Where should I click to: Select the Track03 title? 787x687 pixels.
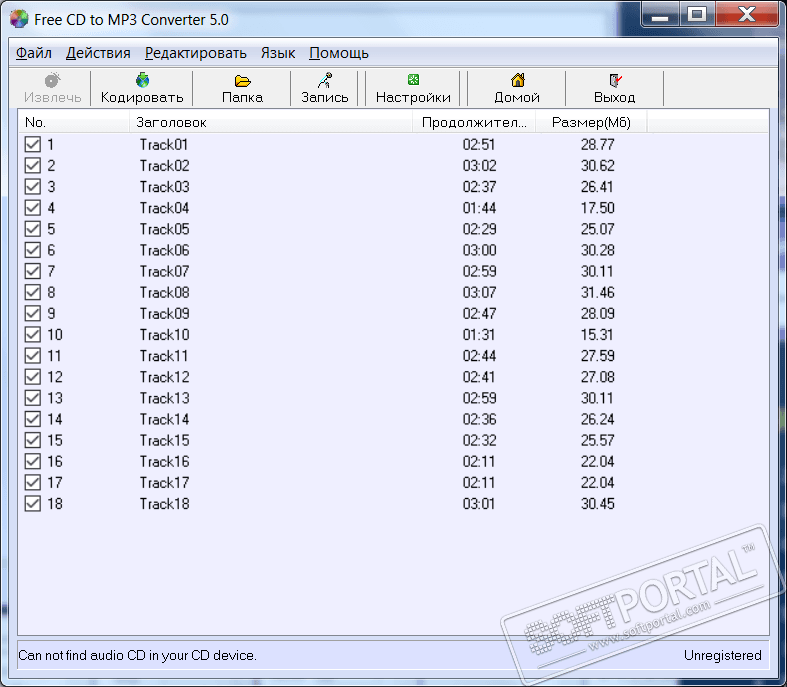(x=165, y=187)
